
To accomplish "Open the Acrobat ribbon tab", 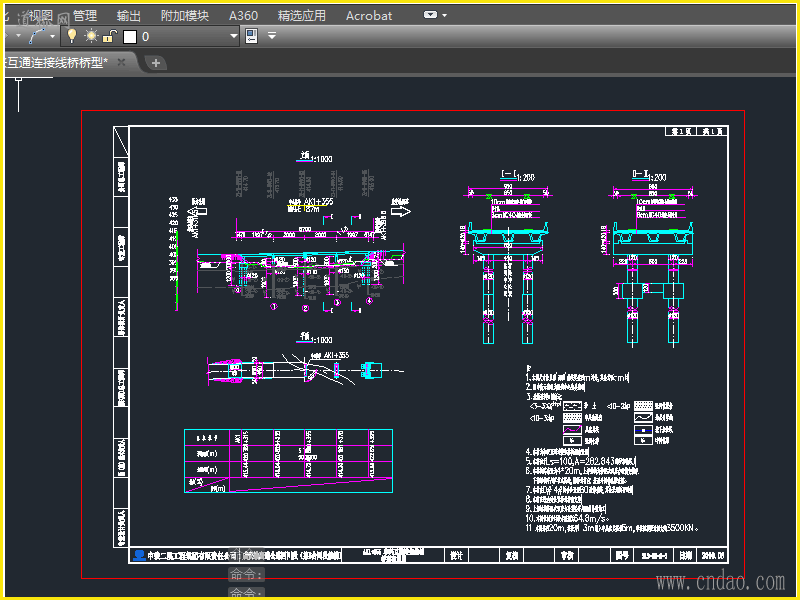I will [x=369, y=15].
